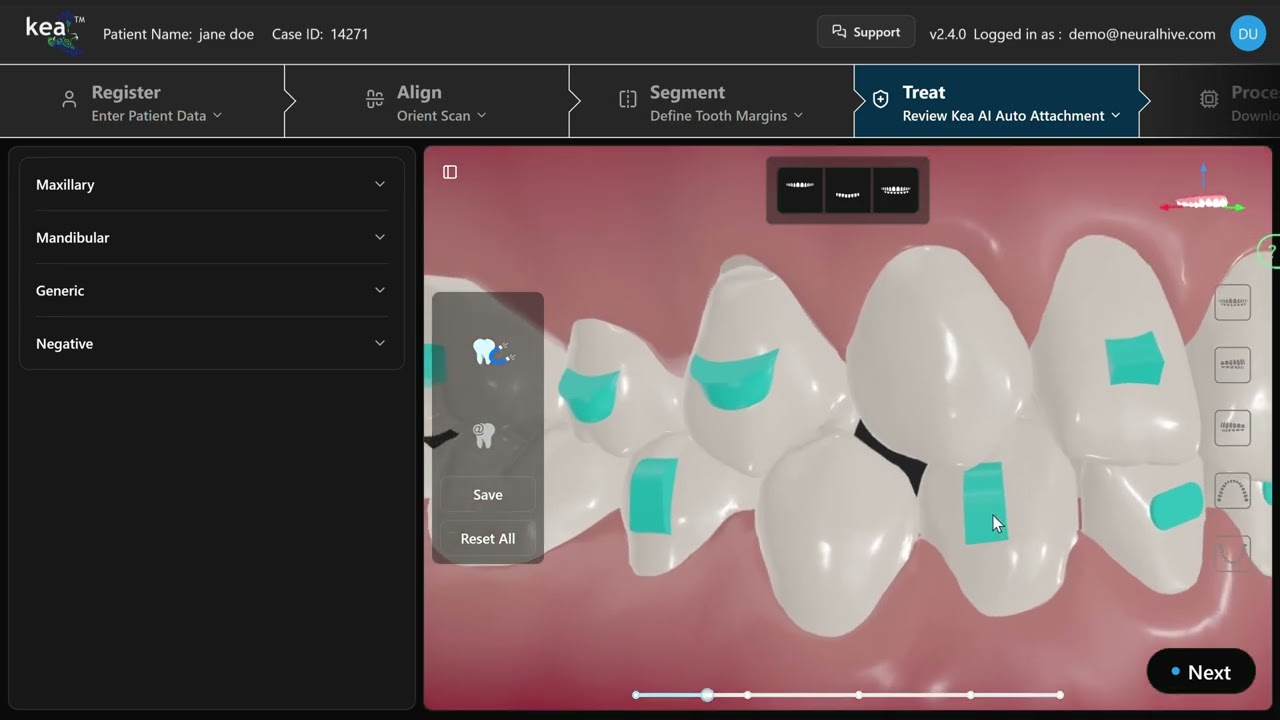Select the side view icon below the front view
Image resolution: width=1280 pixels, height=720 pixels.
coord(1232,365)
